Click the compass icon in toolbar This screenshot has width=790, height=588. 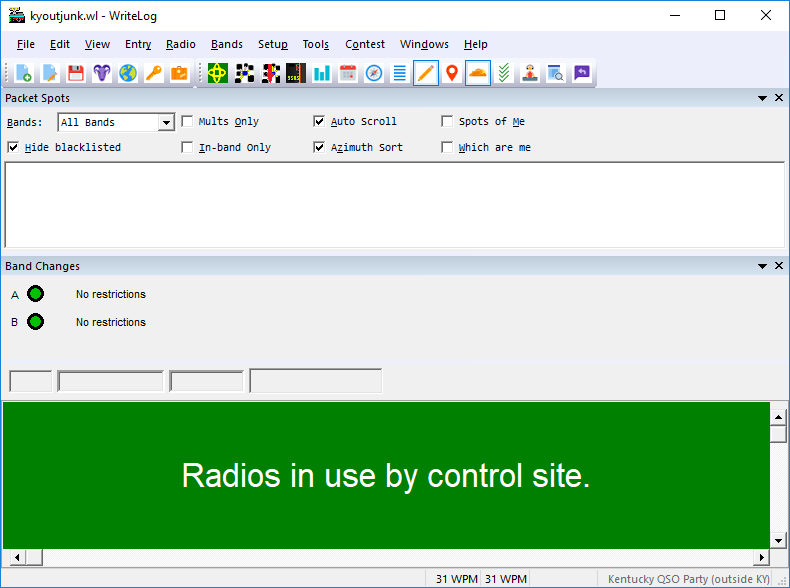[x=374, y=74]
